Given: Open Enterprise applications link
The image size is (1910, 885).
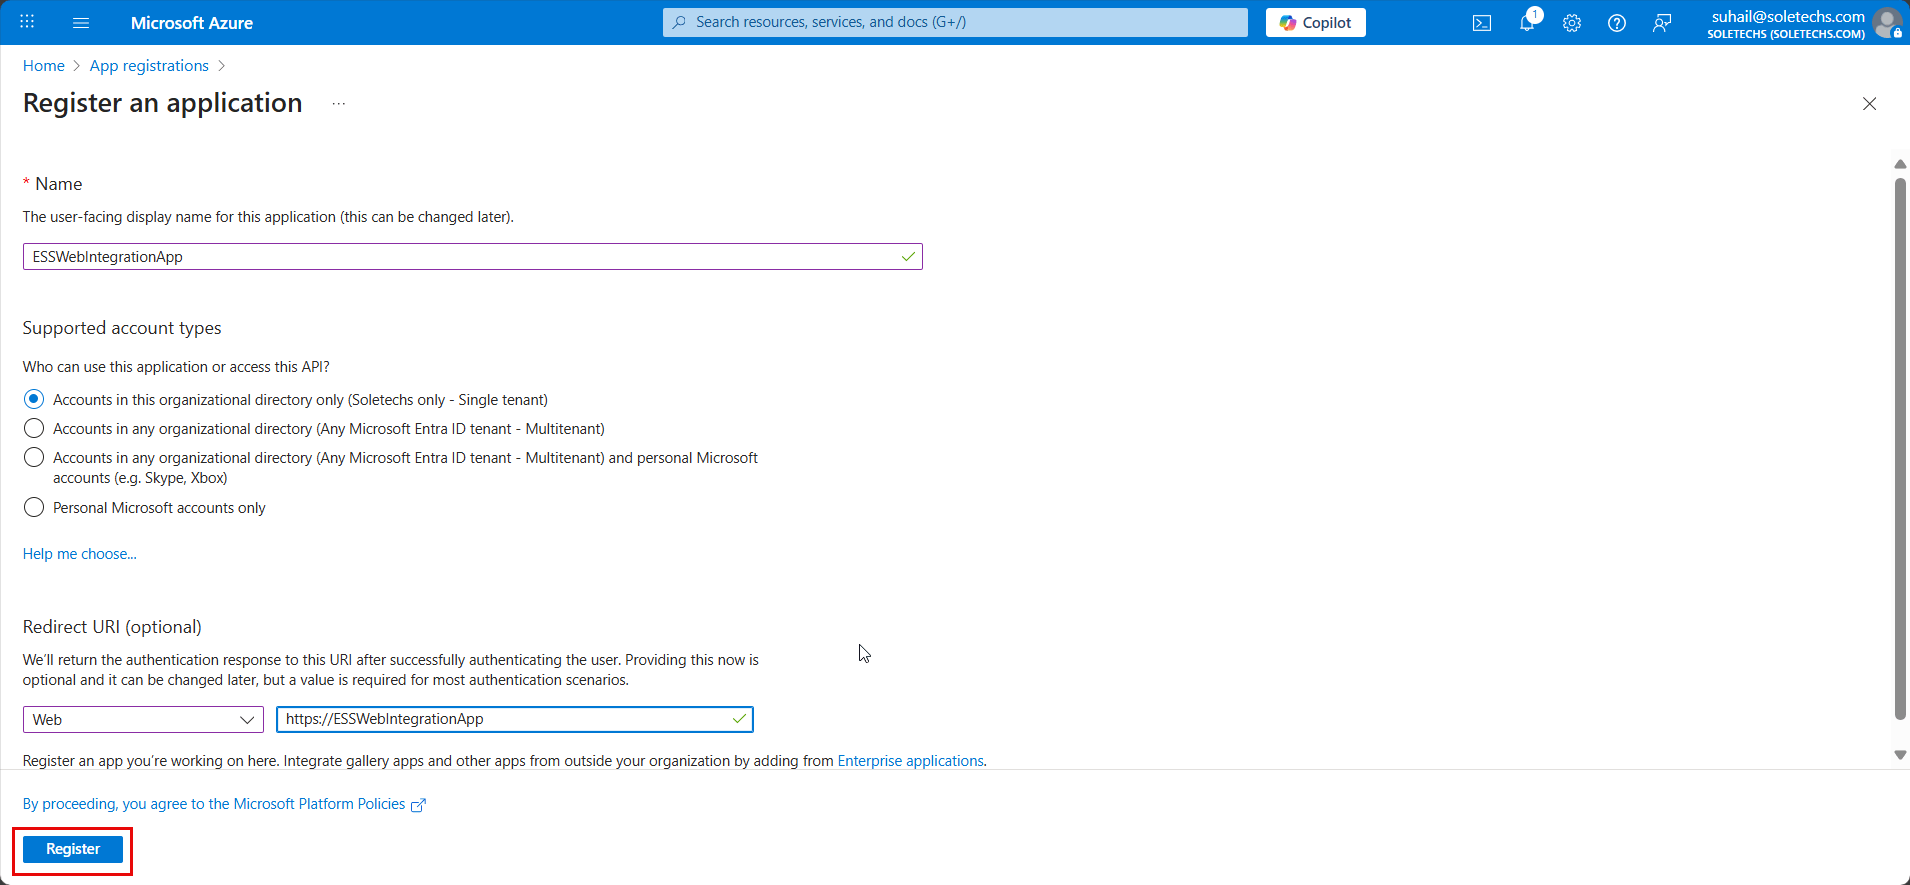Looking at the screenshot, I should coord(910,761).
